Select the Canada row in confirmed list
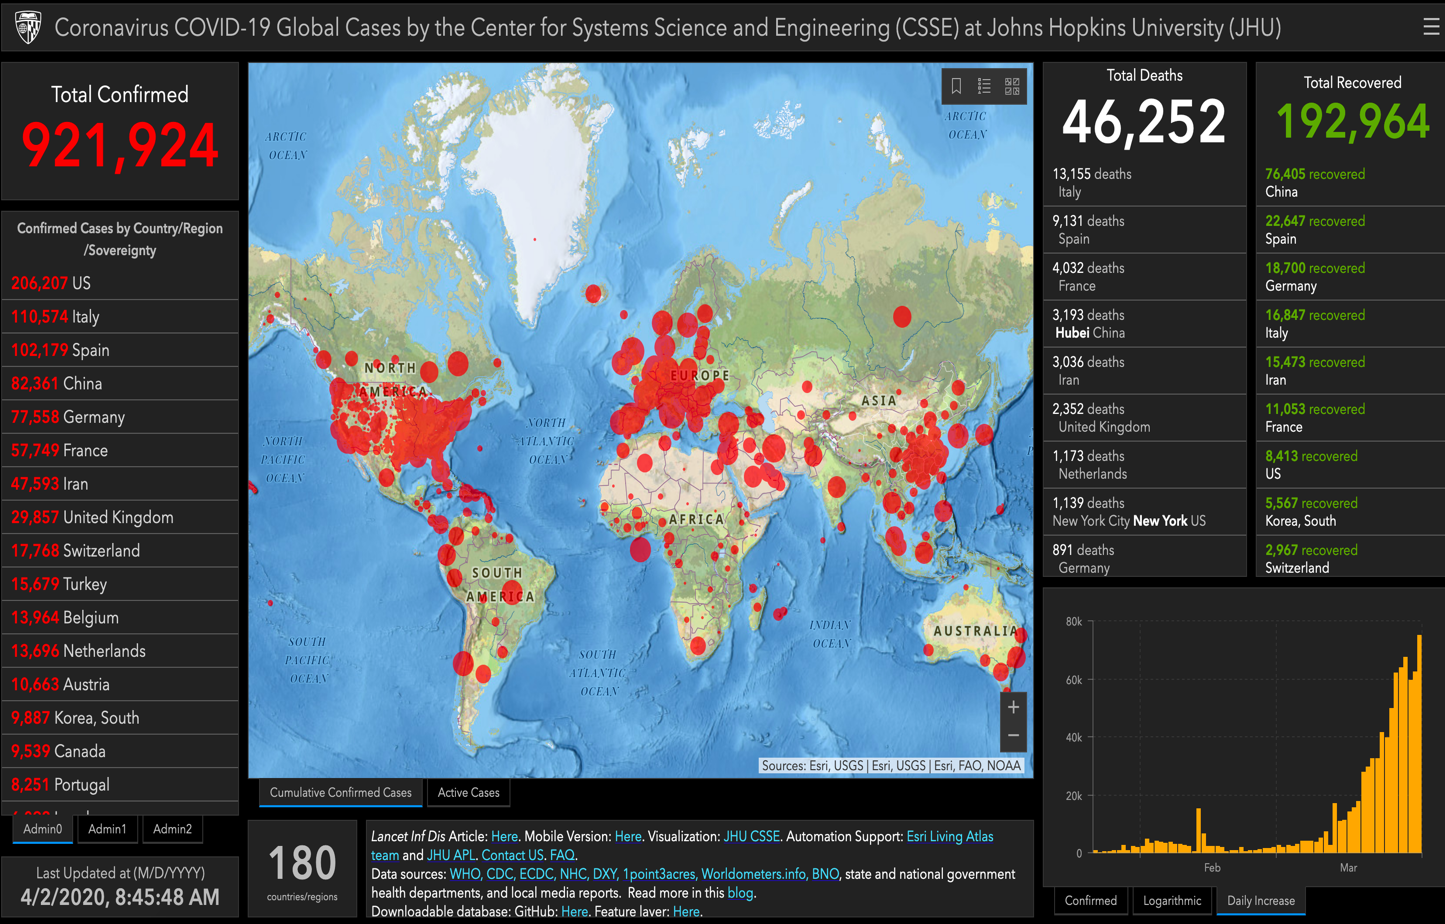 click(120, 752)
